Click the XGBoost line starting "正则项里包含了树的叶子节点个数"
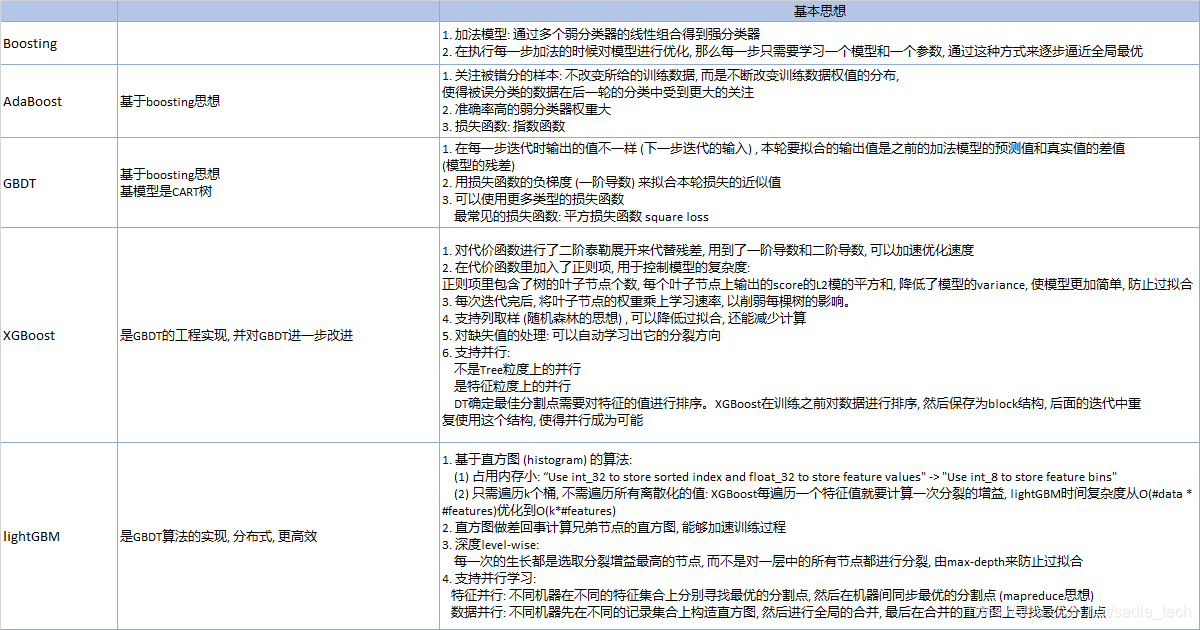Image resolution: width=1200 pixels, height=630 pixels. pos(817,284)
